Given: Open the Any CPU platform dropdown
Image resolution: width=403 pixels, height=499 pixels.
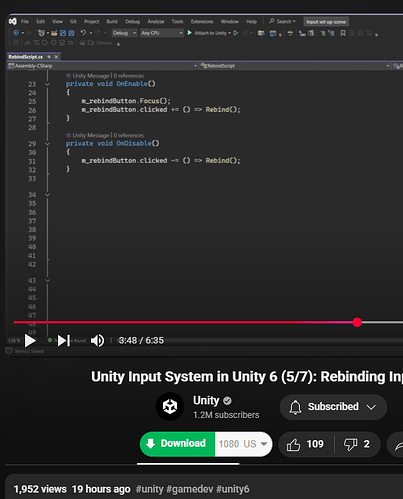Looking at the screenshot, I should coord(162,33).
